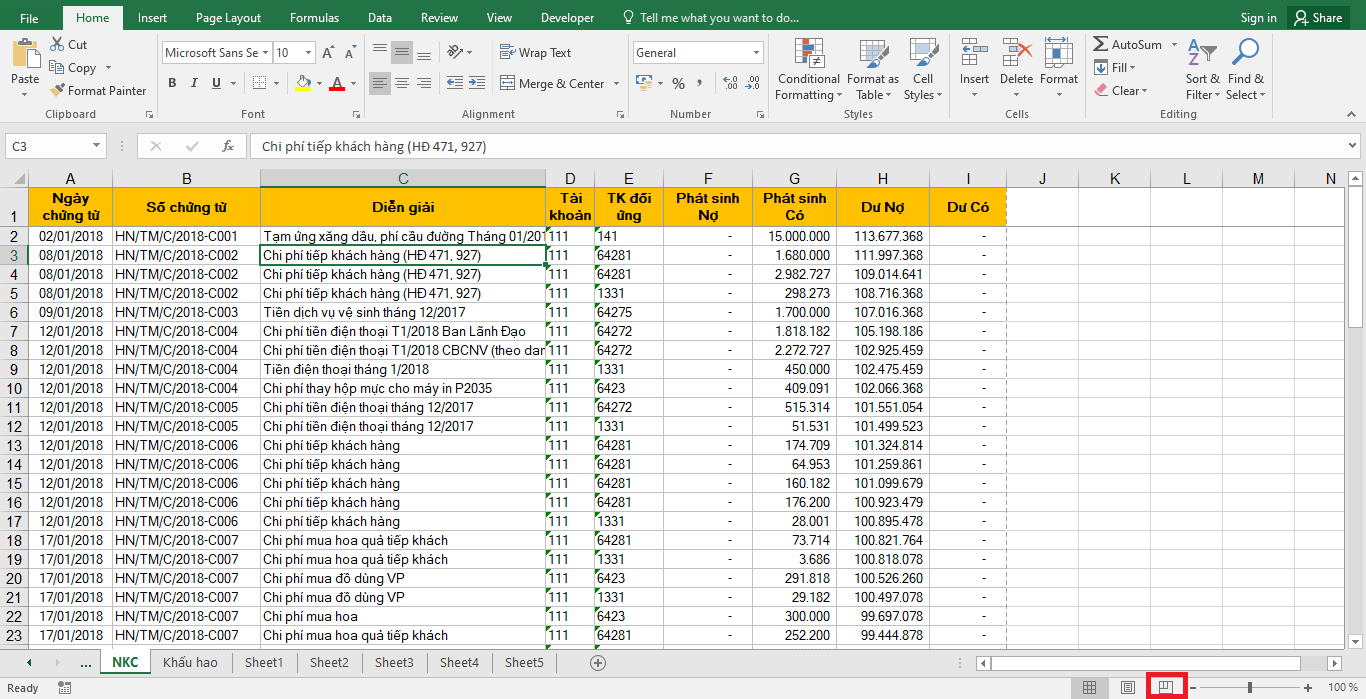Click the AutoSum sigma icon

coord(1100,45)
